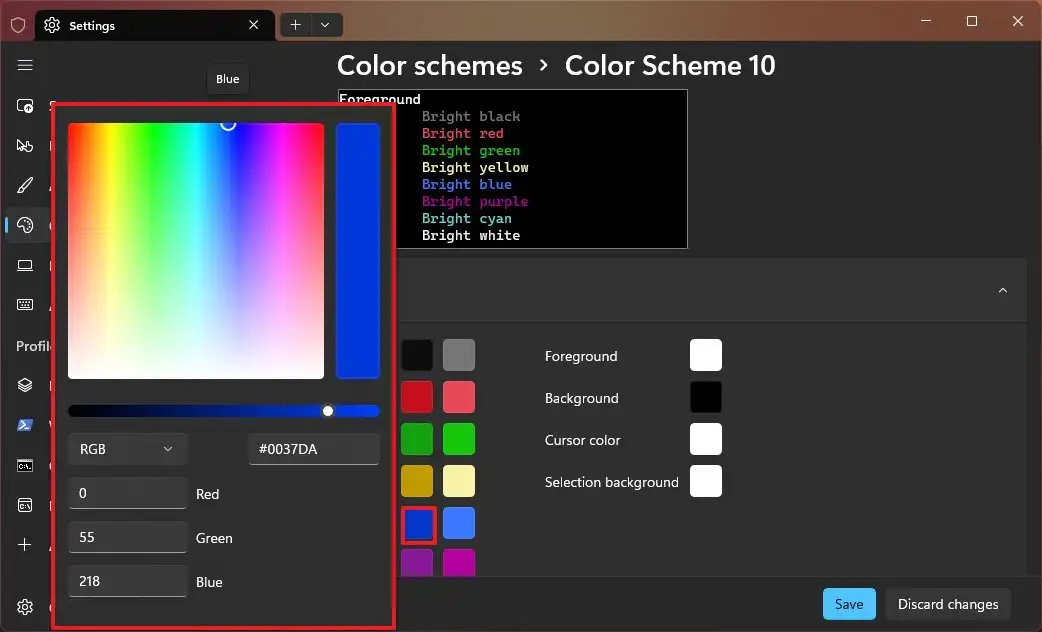The image size is (1042, 632).
Task: Collapse the color scheme panel with the chevron
Action: [x=1002, y=290]
